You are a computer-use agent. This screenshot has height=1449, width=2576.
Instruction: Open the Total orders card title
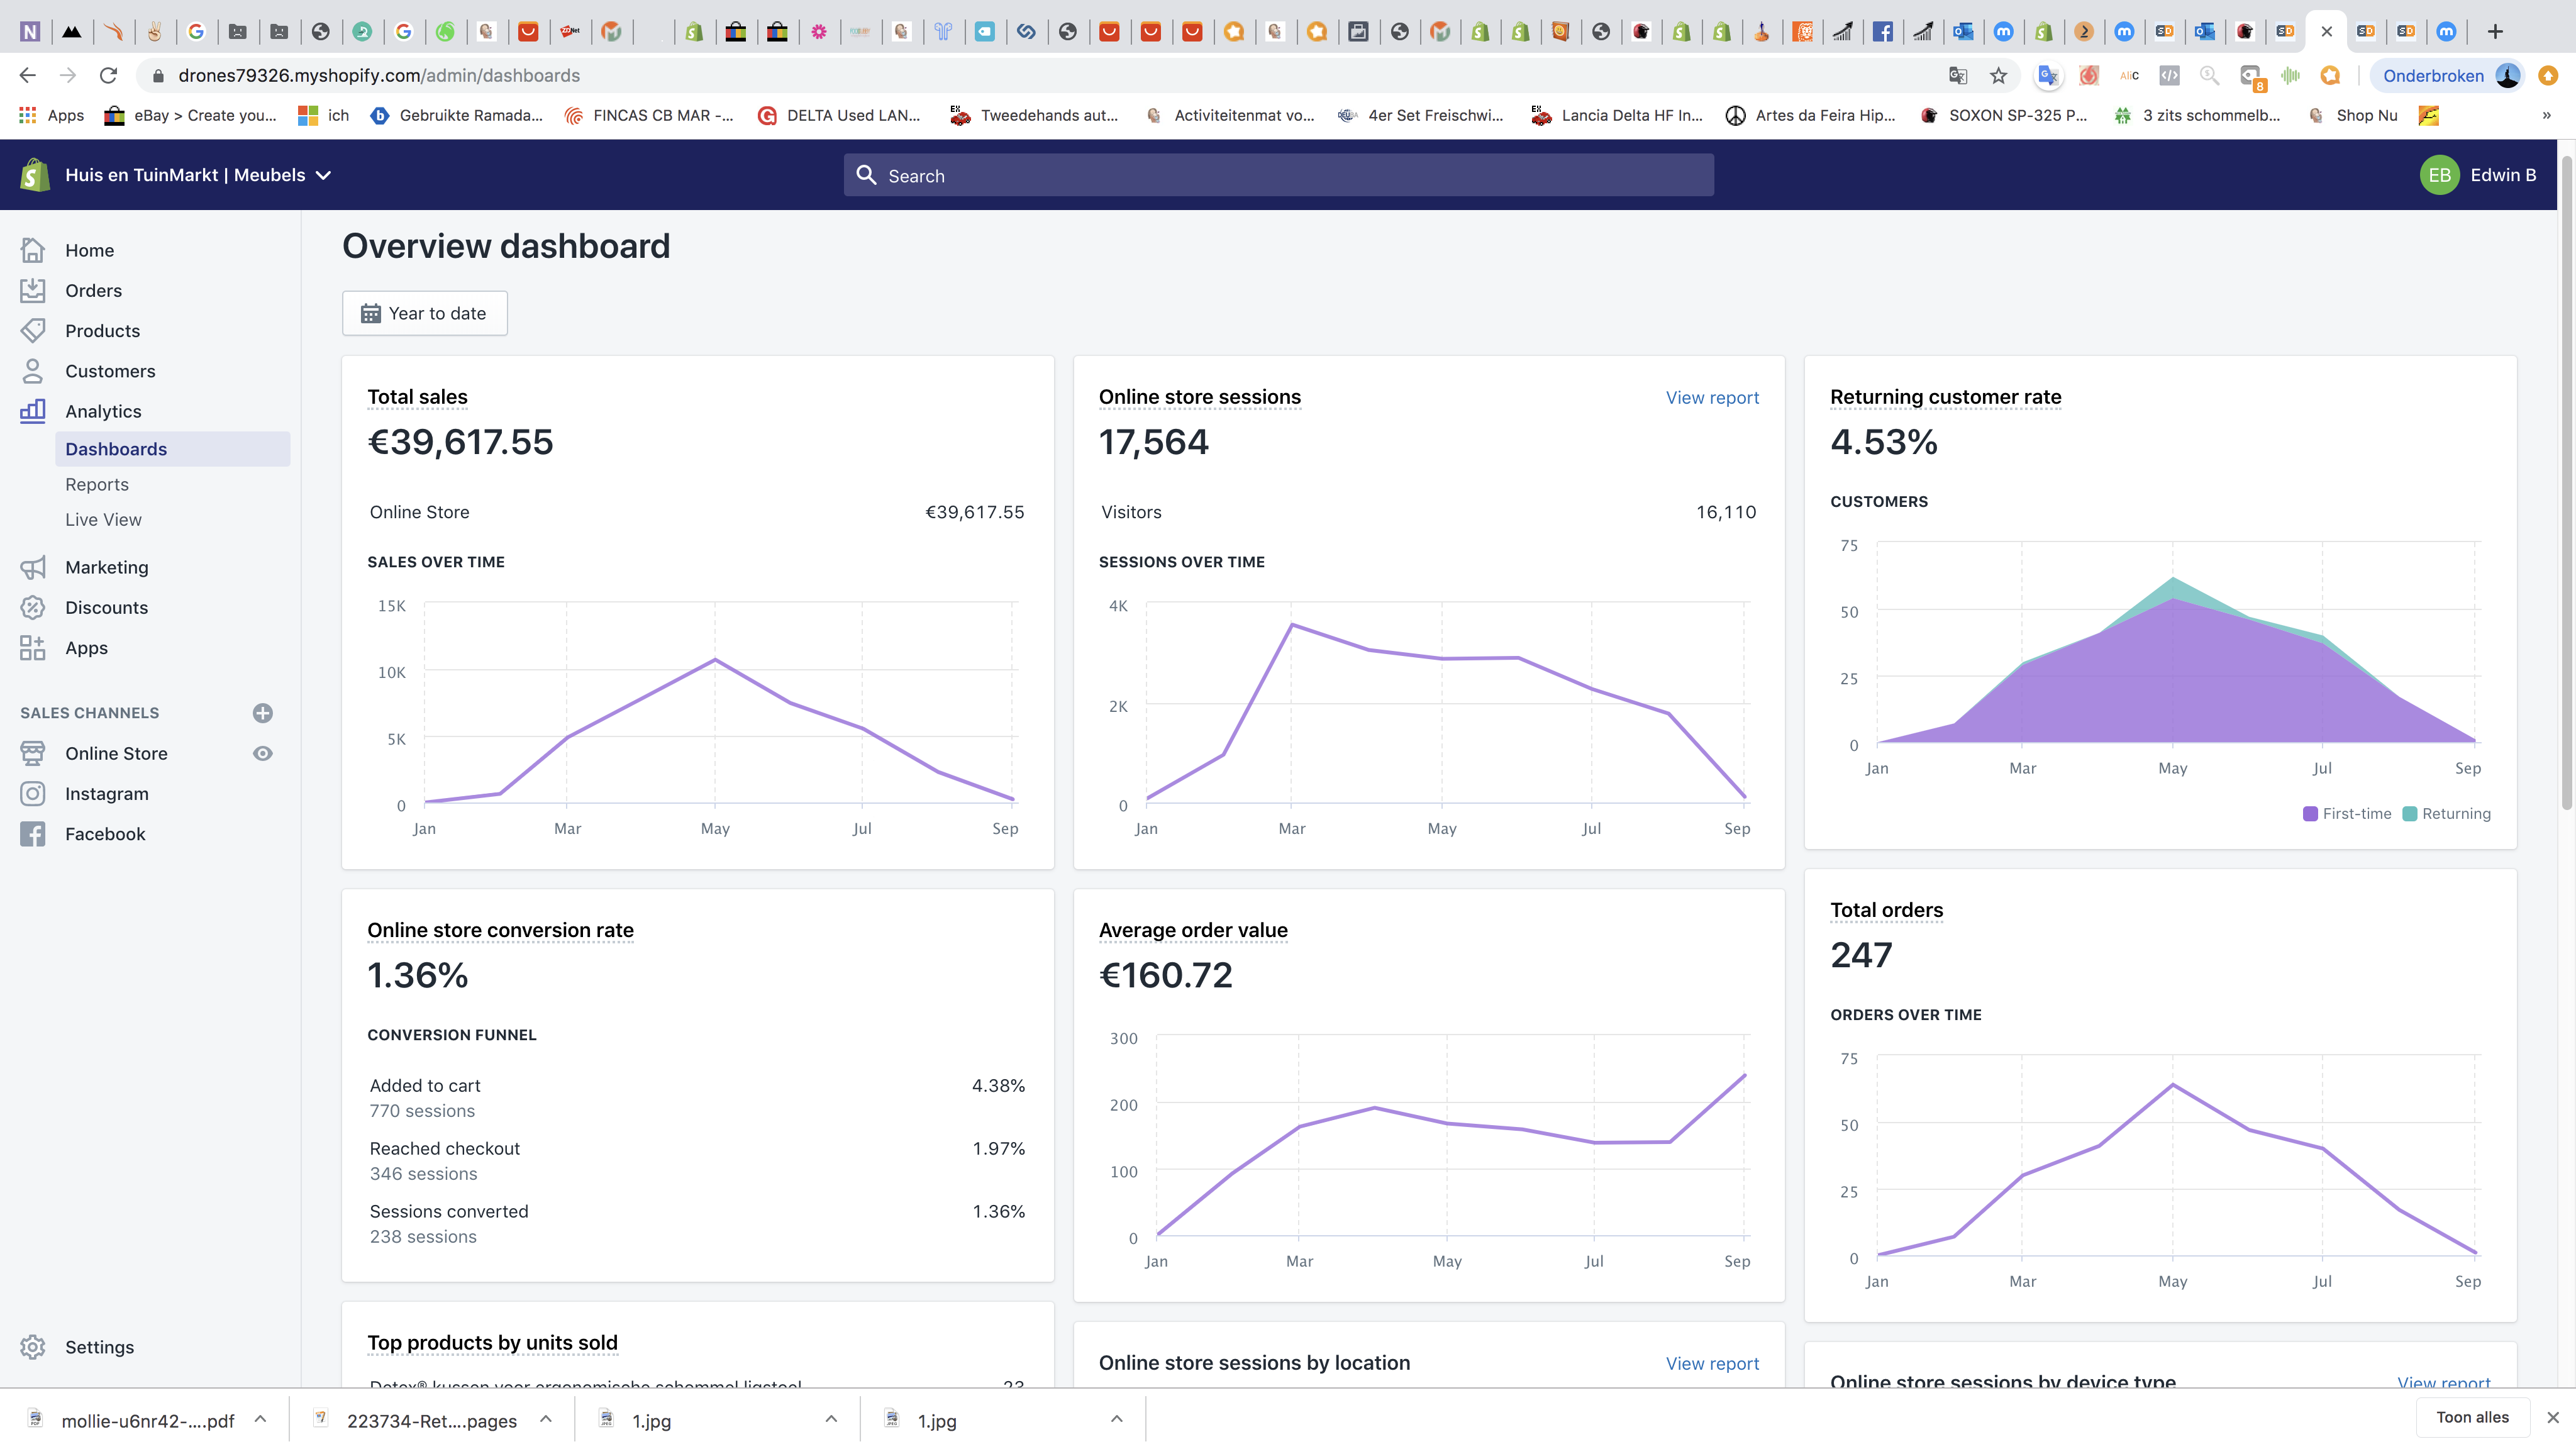coord(1886,910)
